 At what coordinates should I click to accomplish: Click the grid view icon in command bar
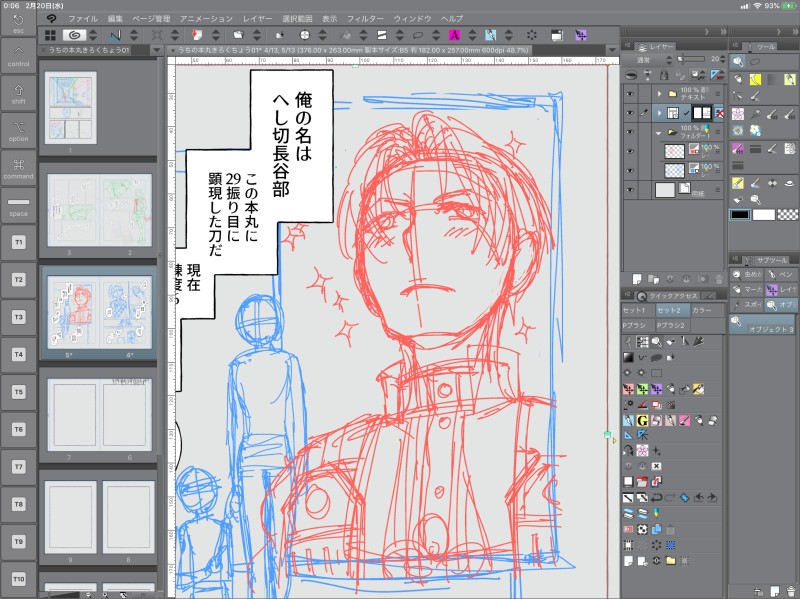tap(50, 35)
